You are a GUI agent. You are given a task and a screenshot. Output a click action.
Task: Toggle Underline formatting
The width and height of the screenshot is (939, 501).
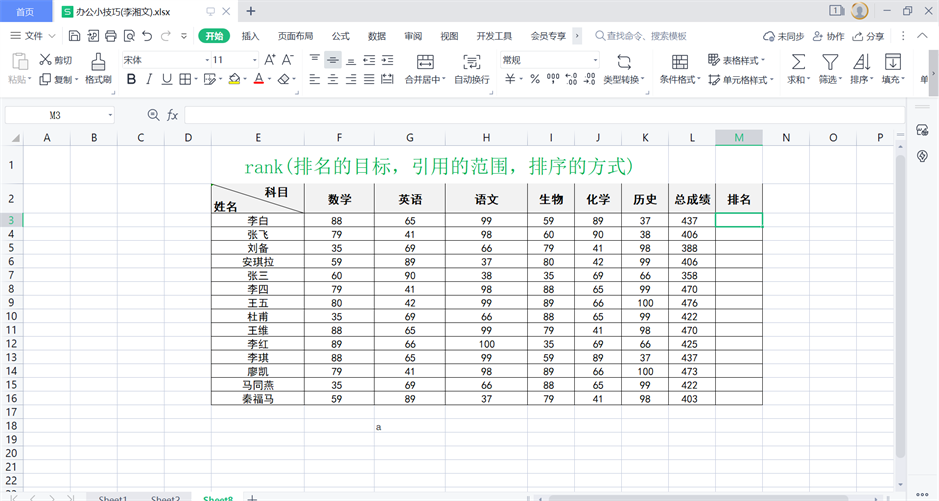point(168,79)
